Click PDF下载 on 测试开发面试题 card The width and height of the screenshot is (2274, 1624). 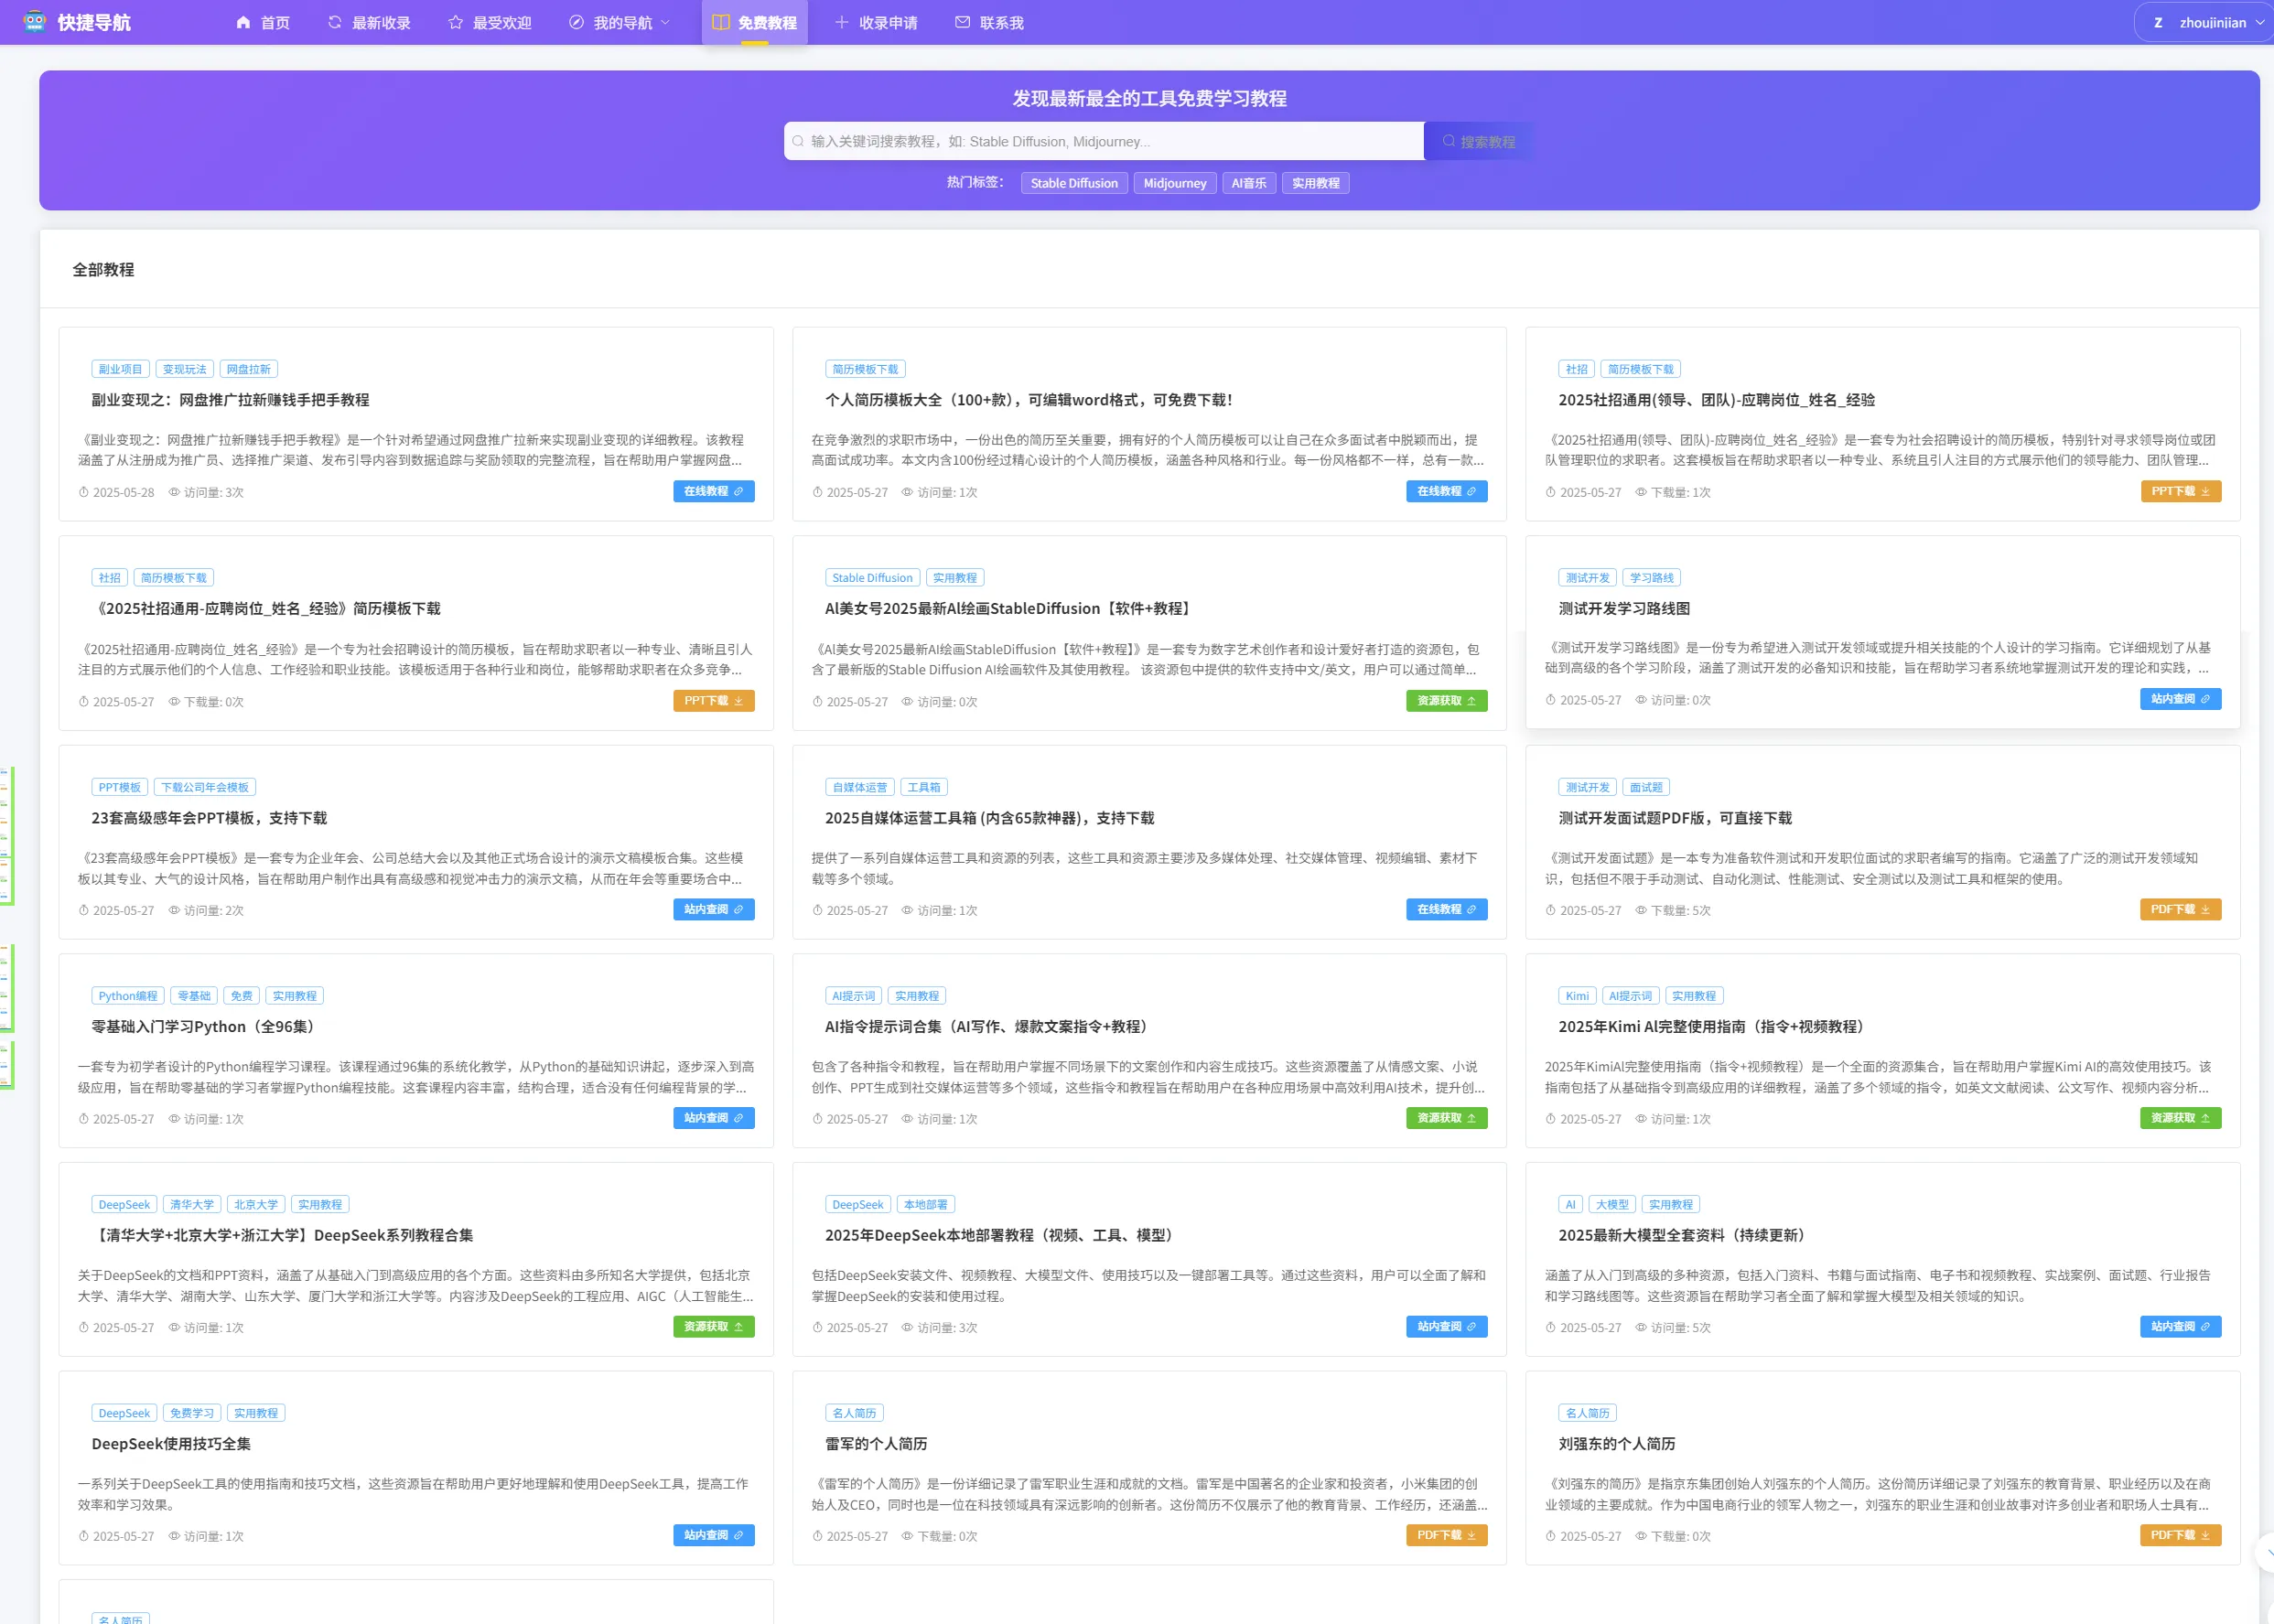[2179, 909]
